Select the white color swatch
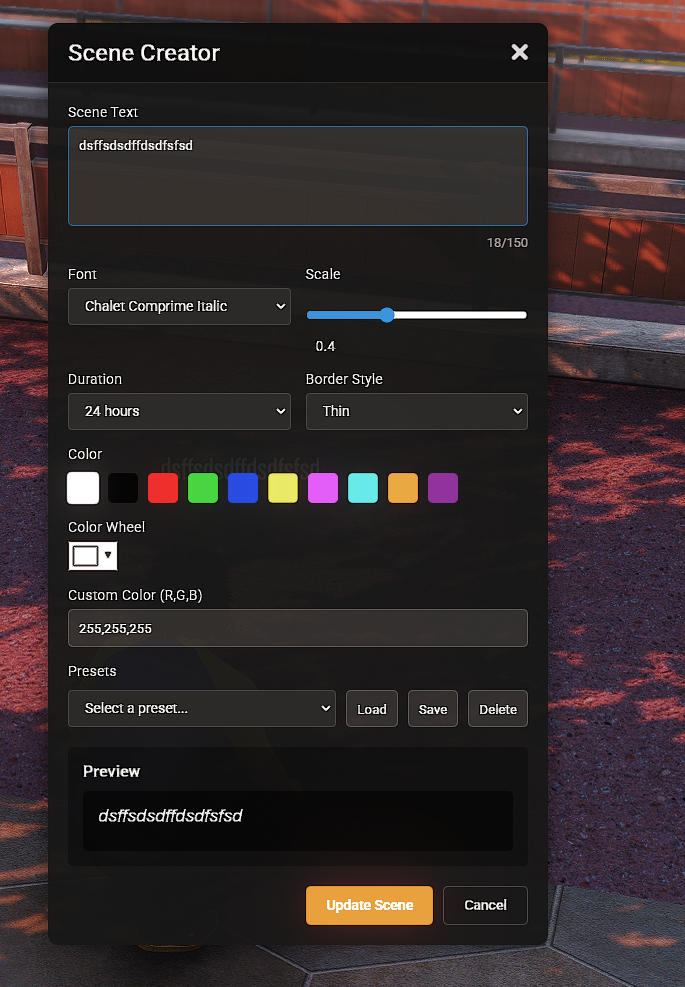Image resolution: width=685 pixels, height=987 pixels. (83, 488)
